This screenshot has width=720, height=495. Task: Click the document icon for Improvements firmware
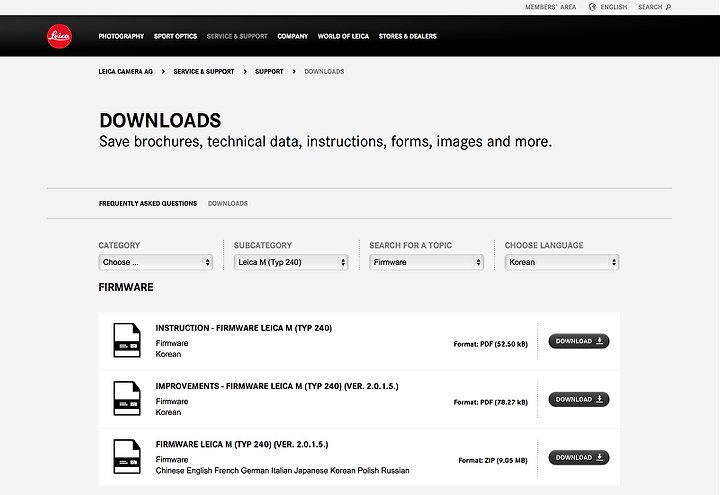pos(127,398)
